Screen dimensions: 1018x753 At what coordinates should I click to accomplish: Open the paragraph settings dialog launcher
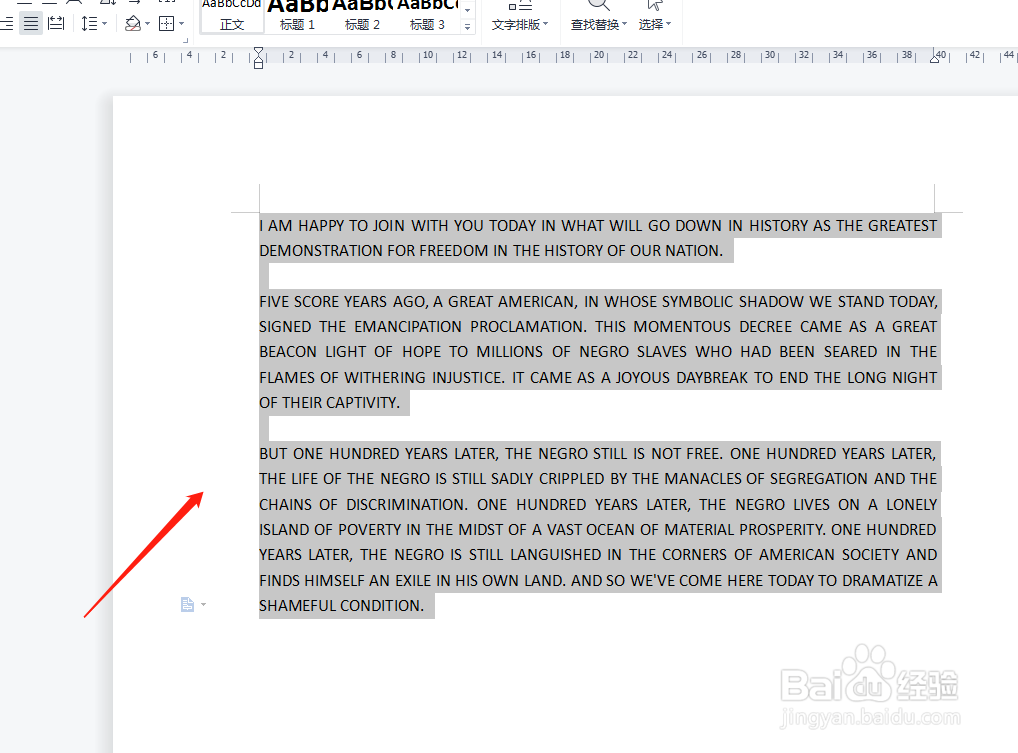186,41
